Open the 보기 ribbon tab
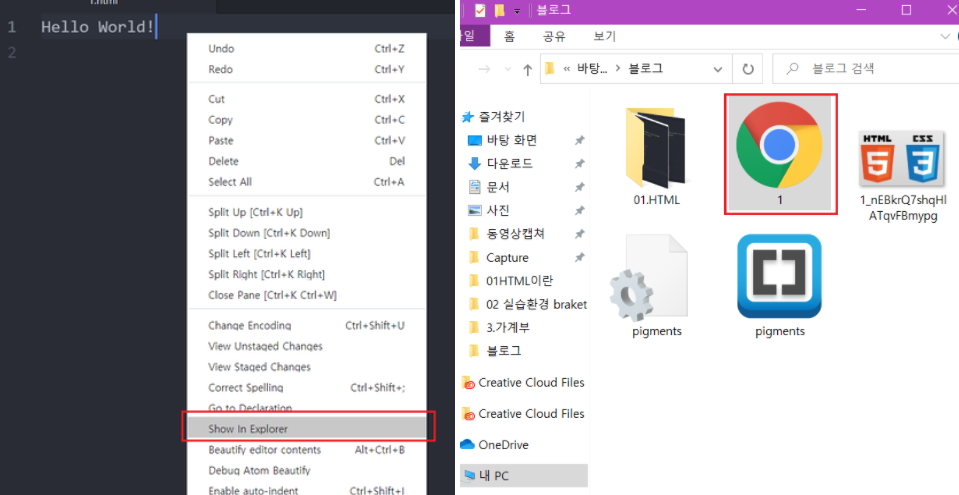This screenshot has height=495, width=959. pos(604,37)
